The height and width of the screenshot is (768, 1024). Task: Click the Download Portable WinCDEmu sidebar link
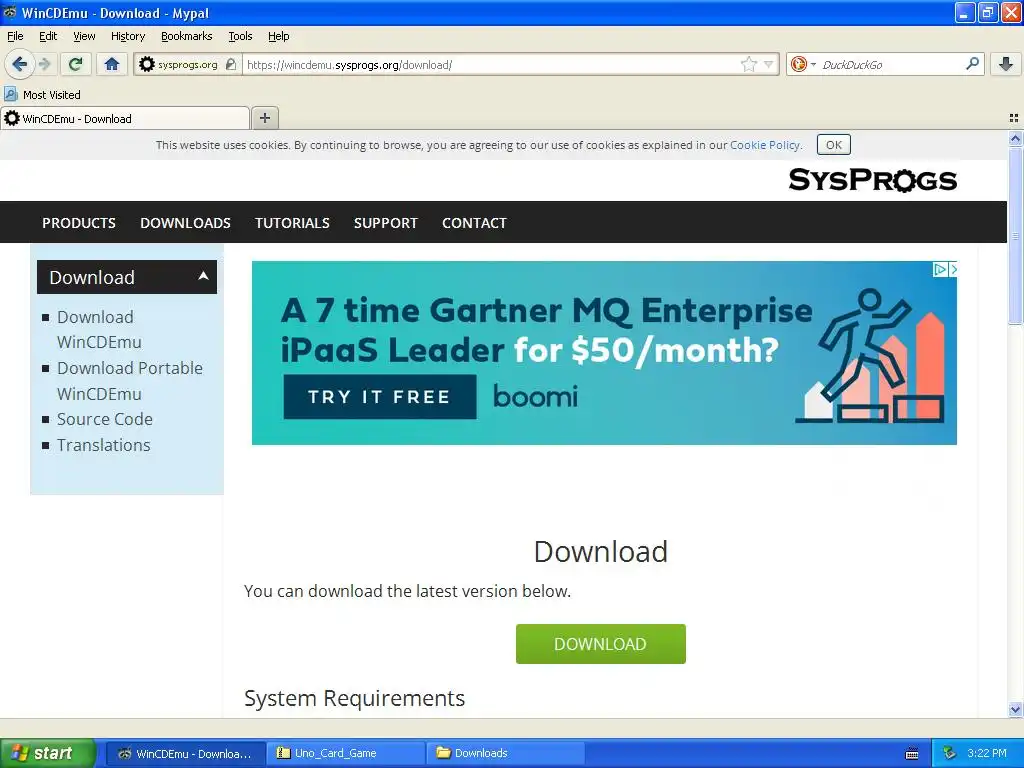click(129, 381)
